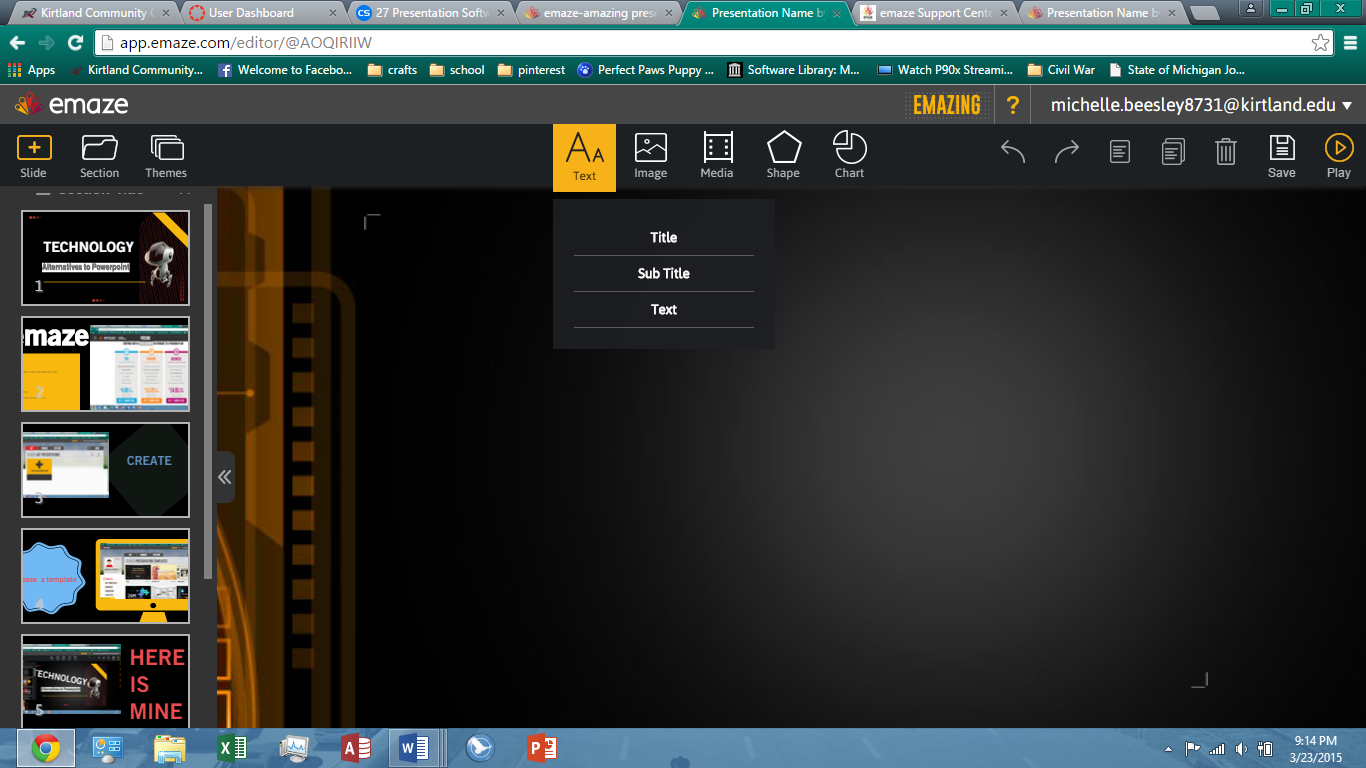This screenshot has height=768, width=1366.
Task: Open the Chrome menu hamburger icon
Action: coord(1350,43)
